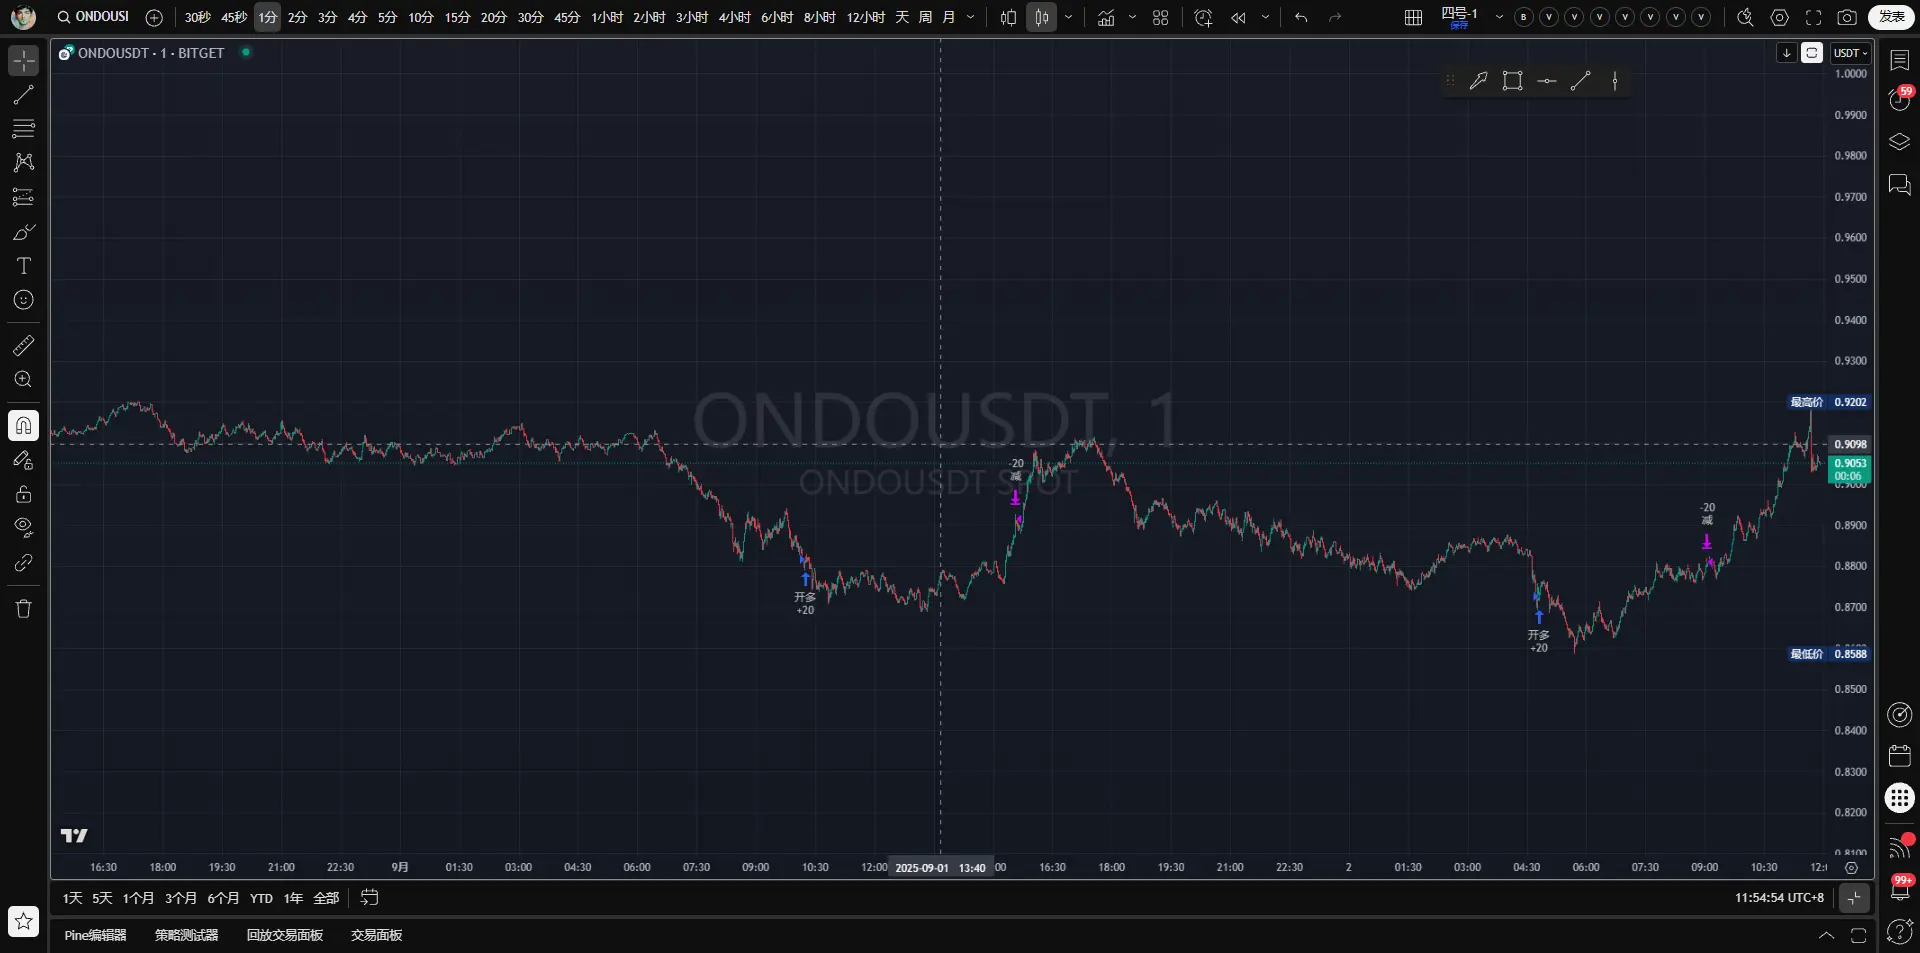Open the object tree layers panel
This screenshot has height=953, width=1920.
pyautogui.click(x=1900, y=142)
